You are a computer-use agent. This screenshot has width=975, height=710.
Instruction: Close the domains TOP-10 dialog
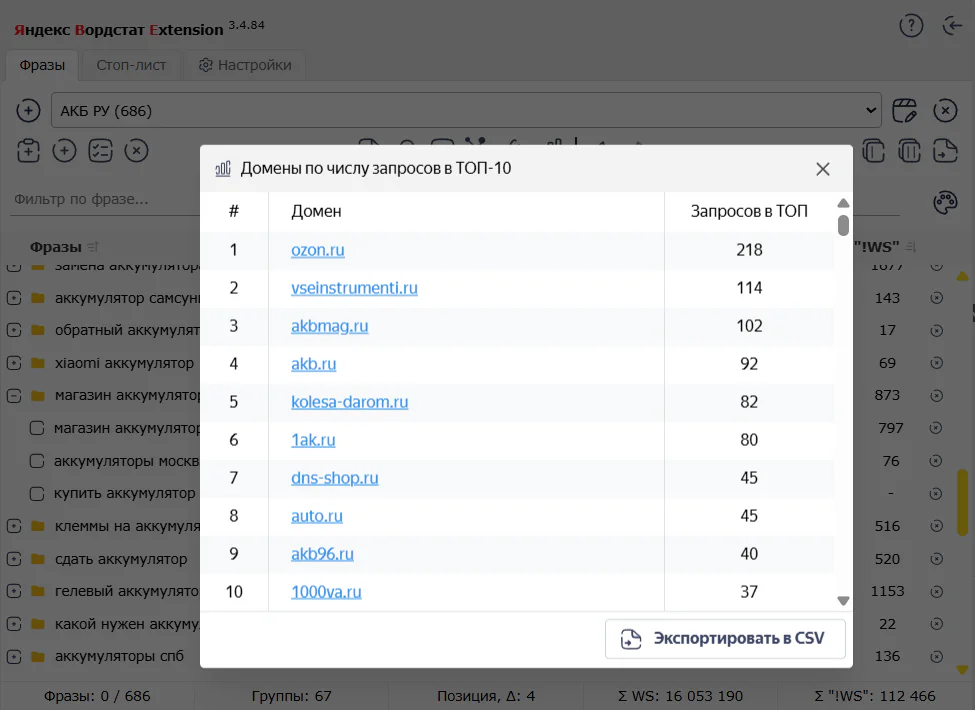click(823, 169)
